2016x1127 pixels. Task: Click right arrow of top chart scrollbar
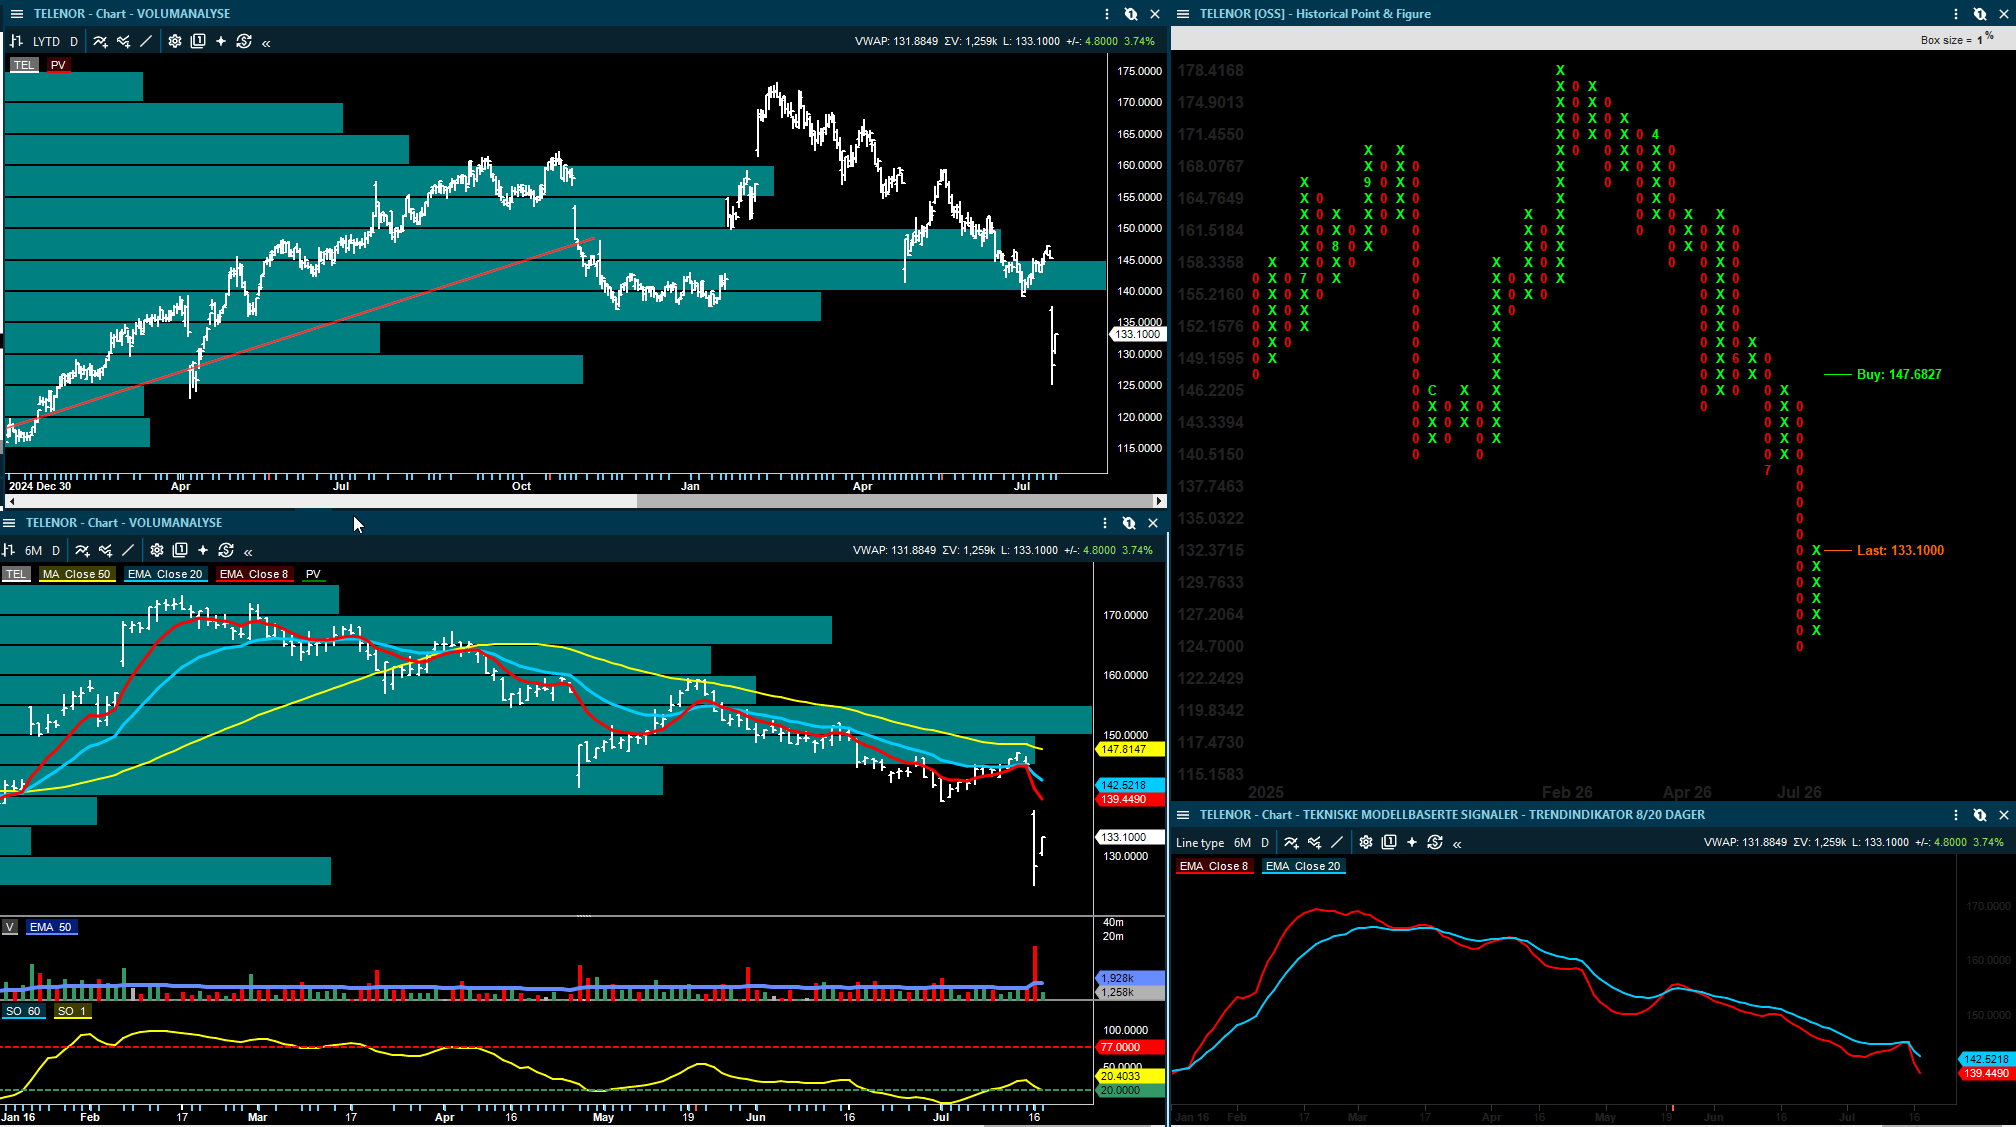click(1159, 501)
